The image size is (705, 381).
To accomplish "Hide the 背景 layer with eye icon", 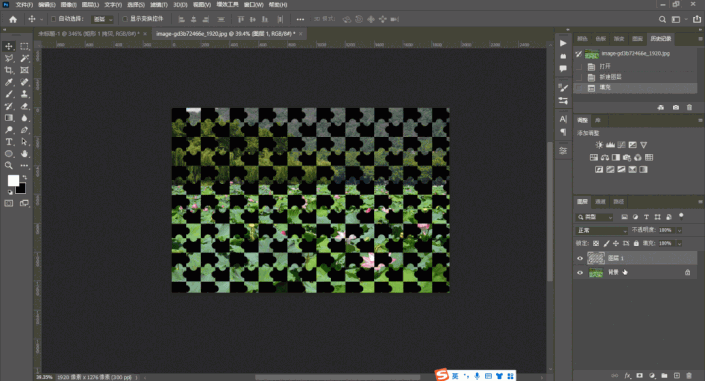I will pos(580,273).
